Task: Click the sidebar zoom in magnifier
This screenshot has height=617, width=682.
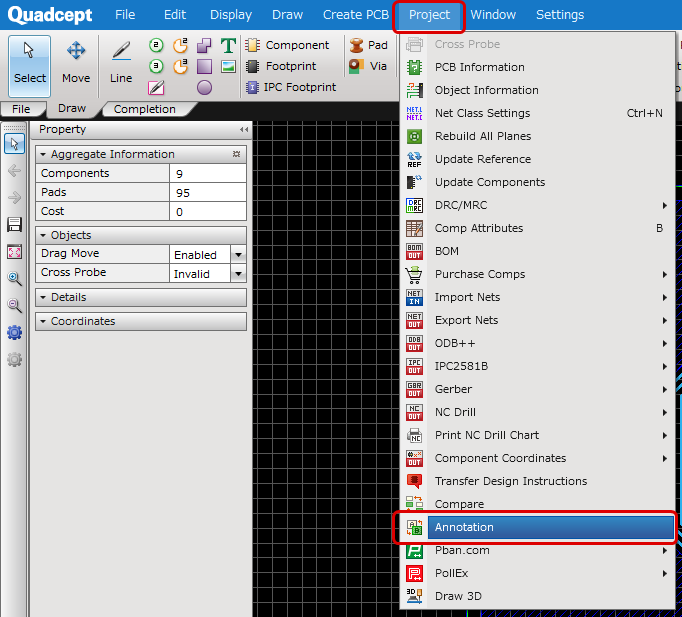Action: [x=14, y=278]
